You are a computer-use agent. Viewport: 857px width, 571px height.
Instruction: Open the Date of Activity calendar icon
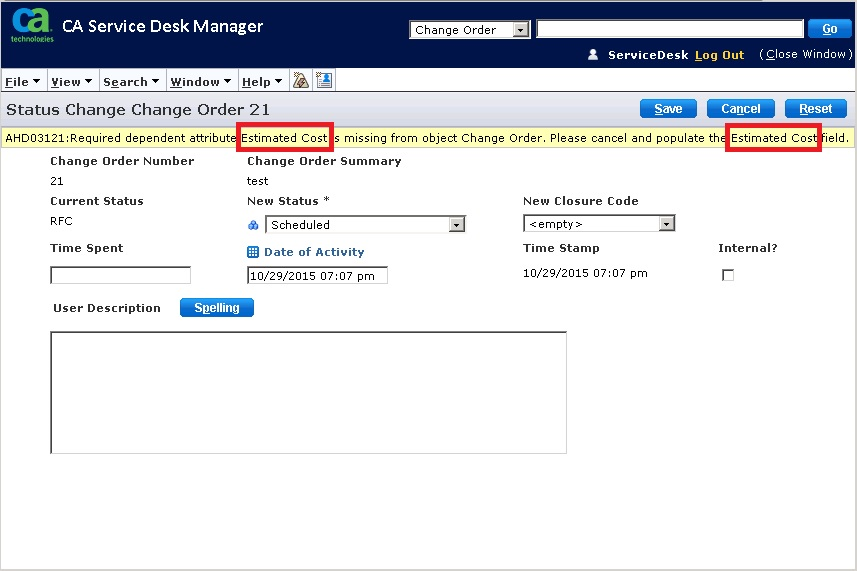point(253,253)
